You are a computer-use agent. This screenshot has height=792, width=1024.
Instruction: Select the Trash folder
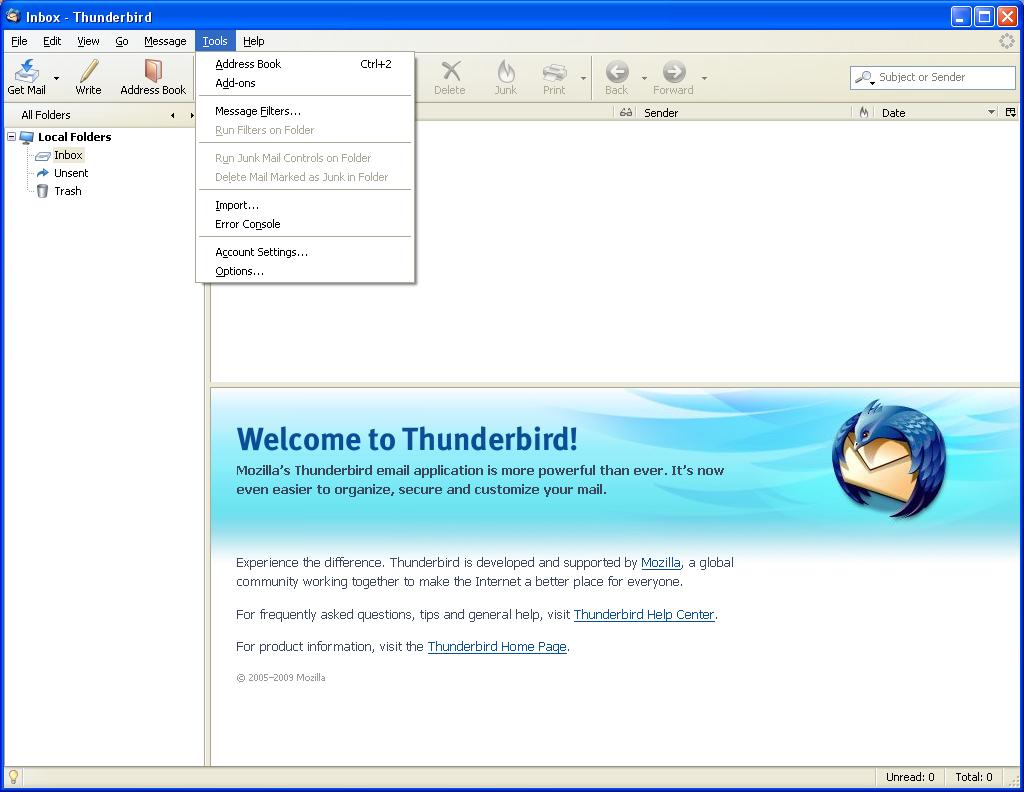point(67,191)
